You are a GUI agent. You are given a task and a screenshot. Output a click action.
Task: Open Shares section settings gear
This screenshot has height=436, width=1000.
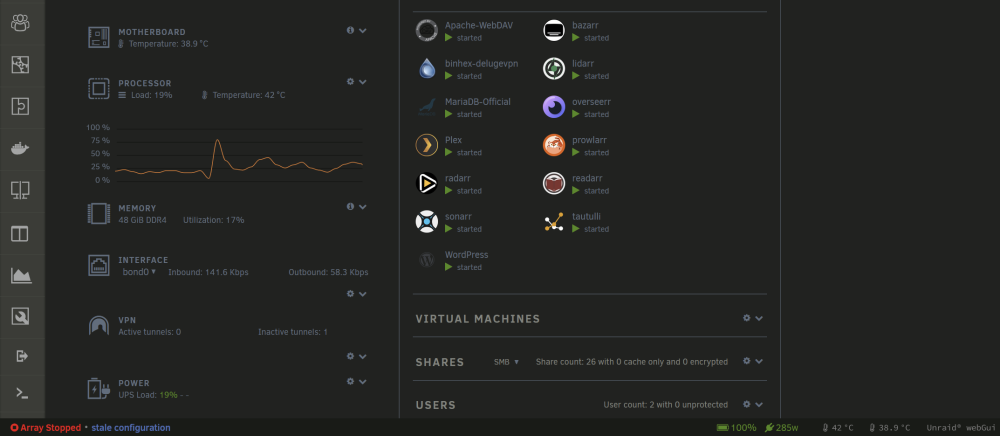point(746,361)
